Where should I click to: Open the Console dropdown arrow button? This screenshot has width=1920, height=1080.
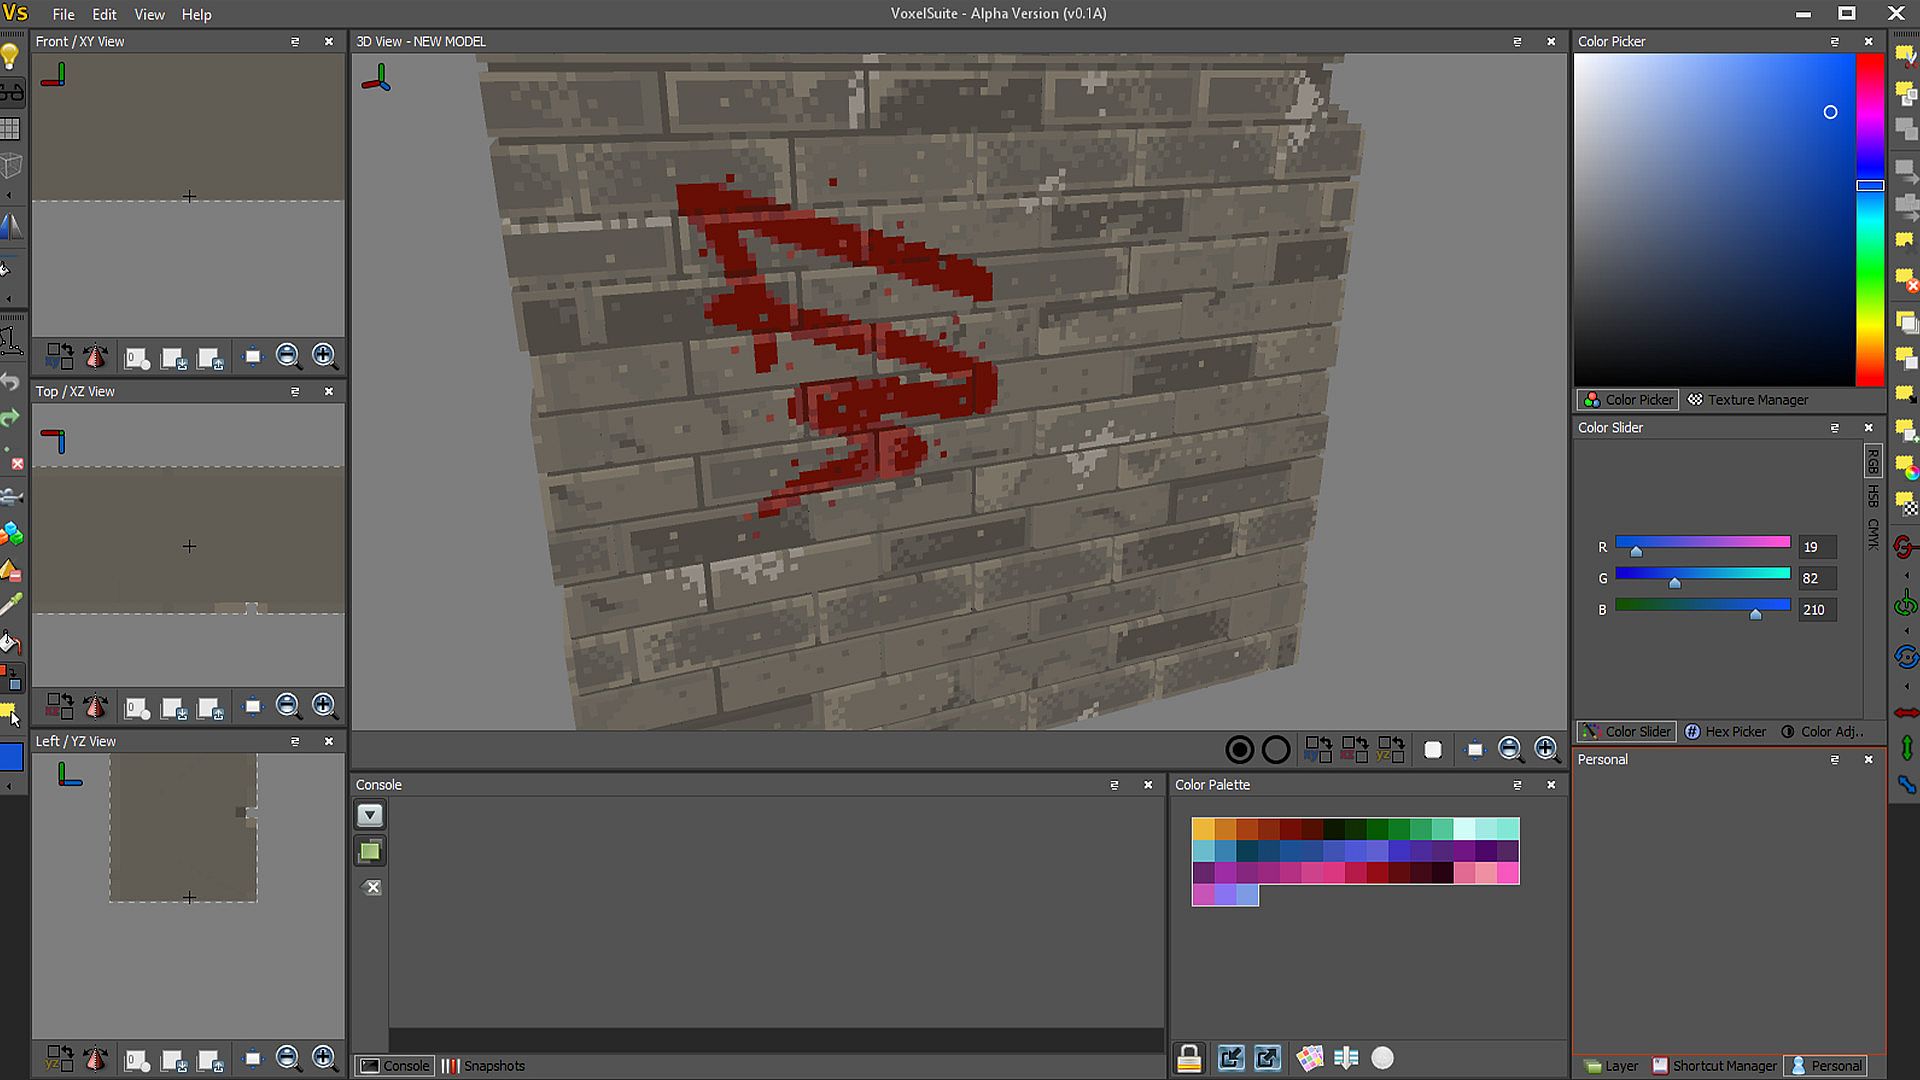click(x=370, y=815)
